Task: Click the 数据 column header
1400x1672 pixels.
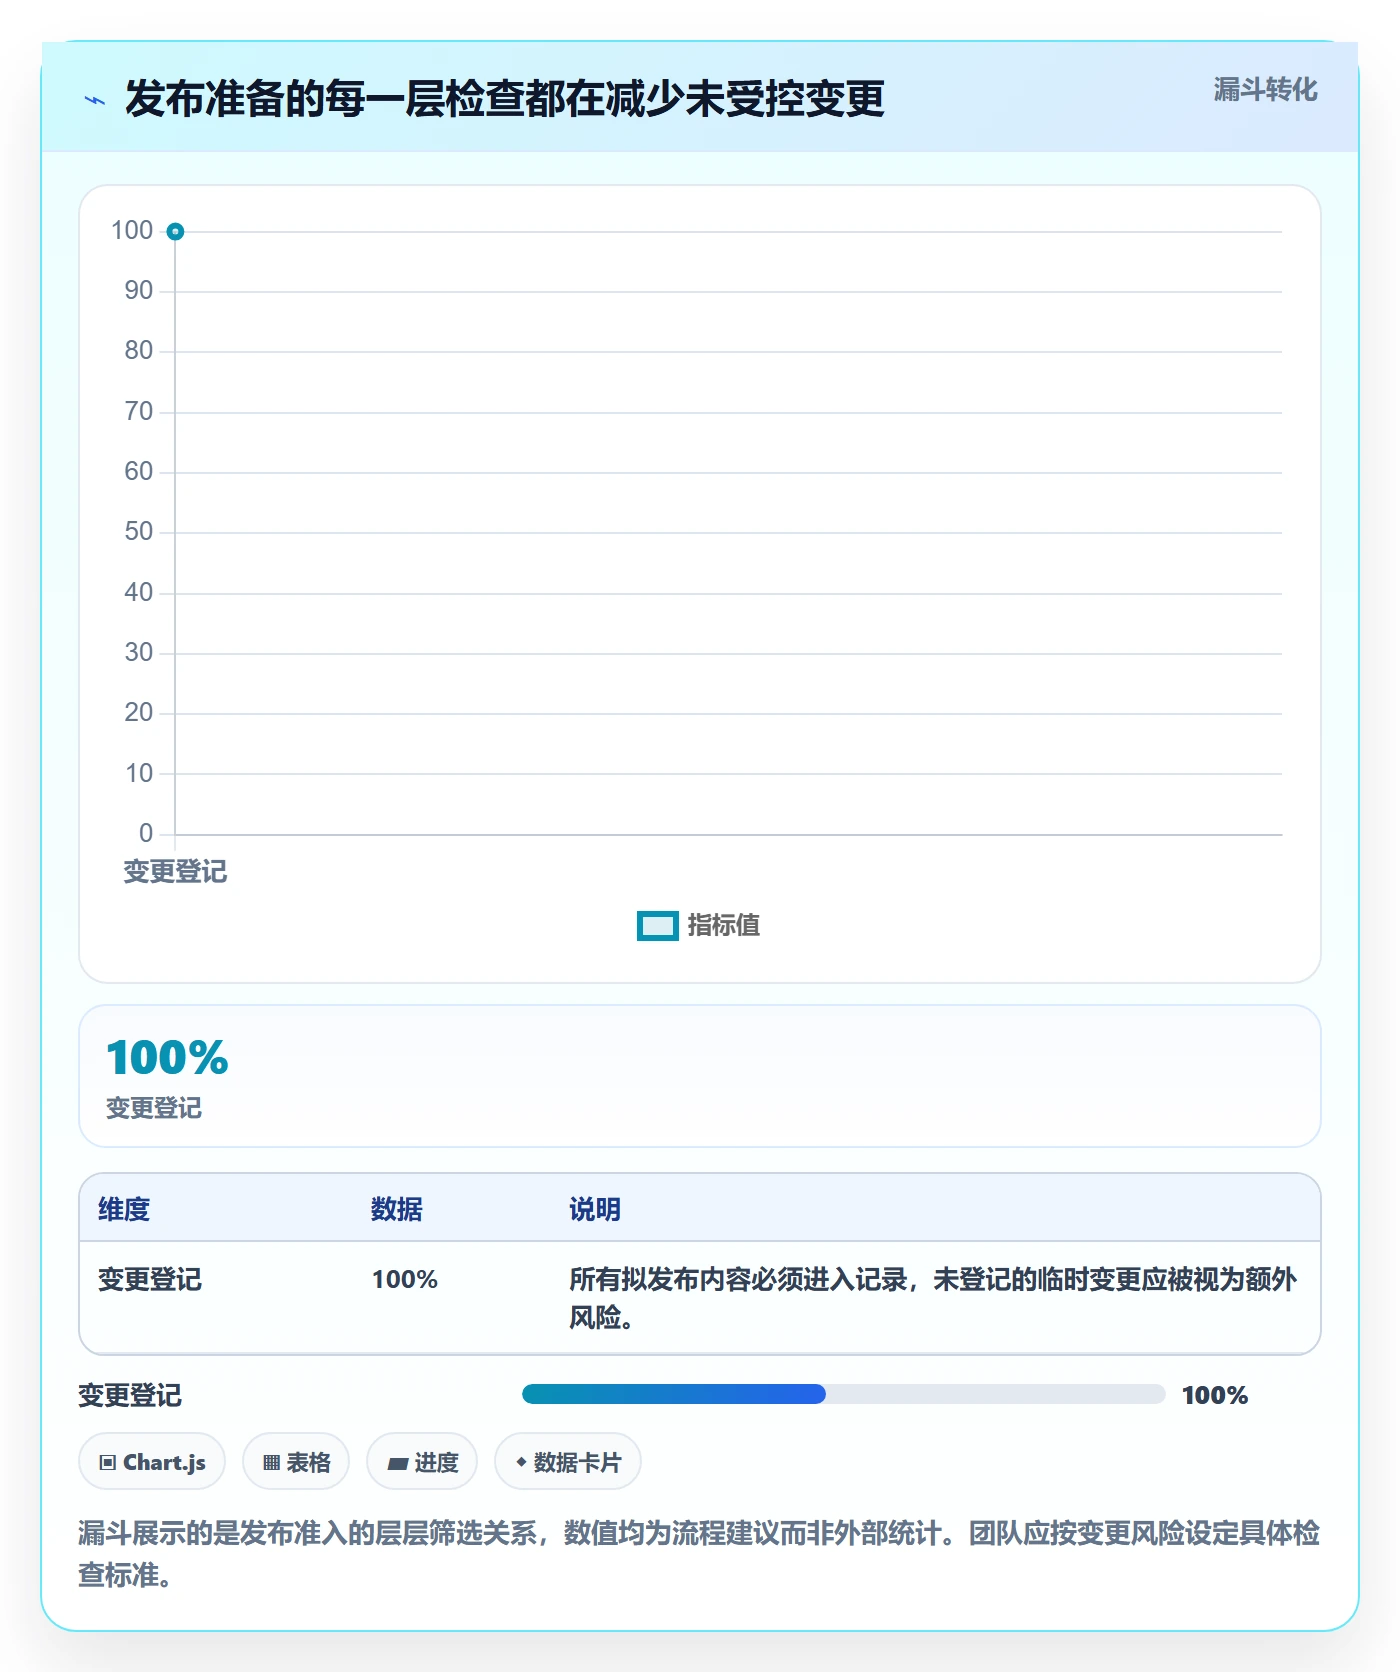Action: point(397,1209)
